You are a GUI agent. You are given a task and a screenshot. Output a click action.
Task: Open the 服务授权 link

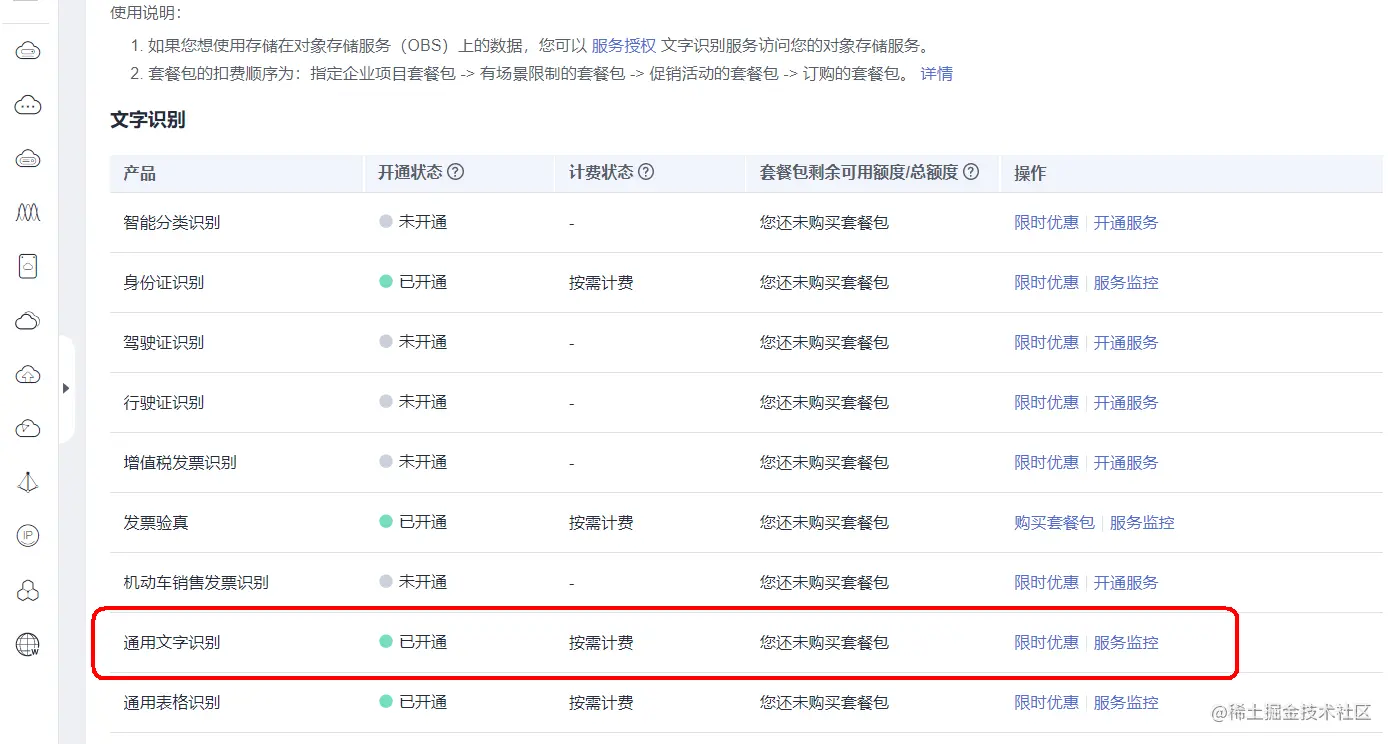[x=624, y=45]
